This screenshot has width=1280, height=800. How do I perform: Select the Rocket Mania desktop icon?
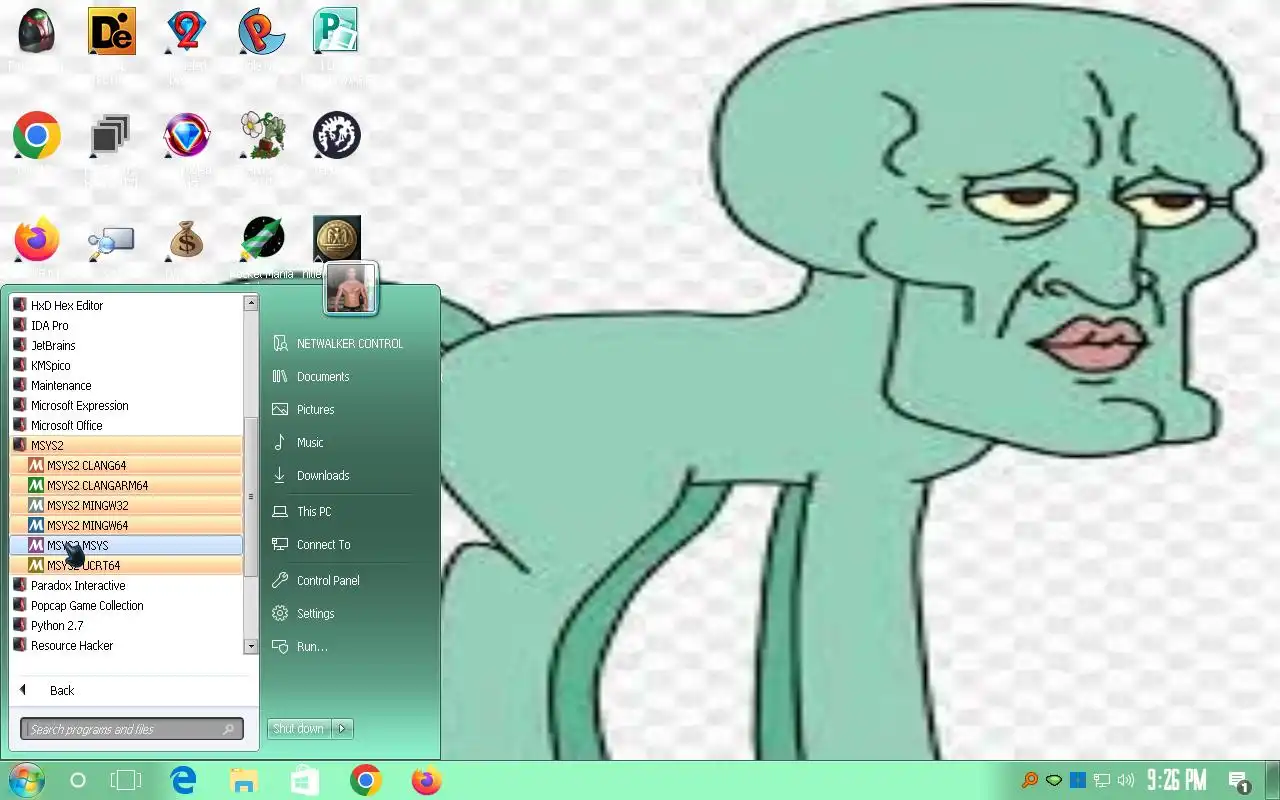pos(262,240)
